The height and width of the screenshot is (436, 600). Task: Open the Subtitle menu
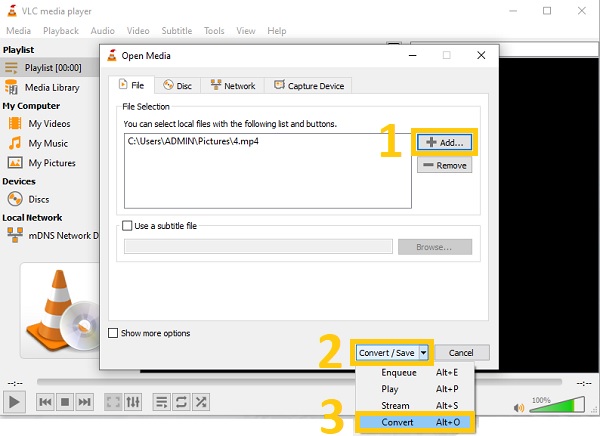point(177,31)
